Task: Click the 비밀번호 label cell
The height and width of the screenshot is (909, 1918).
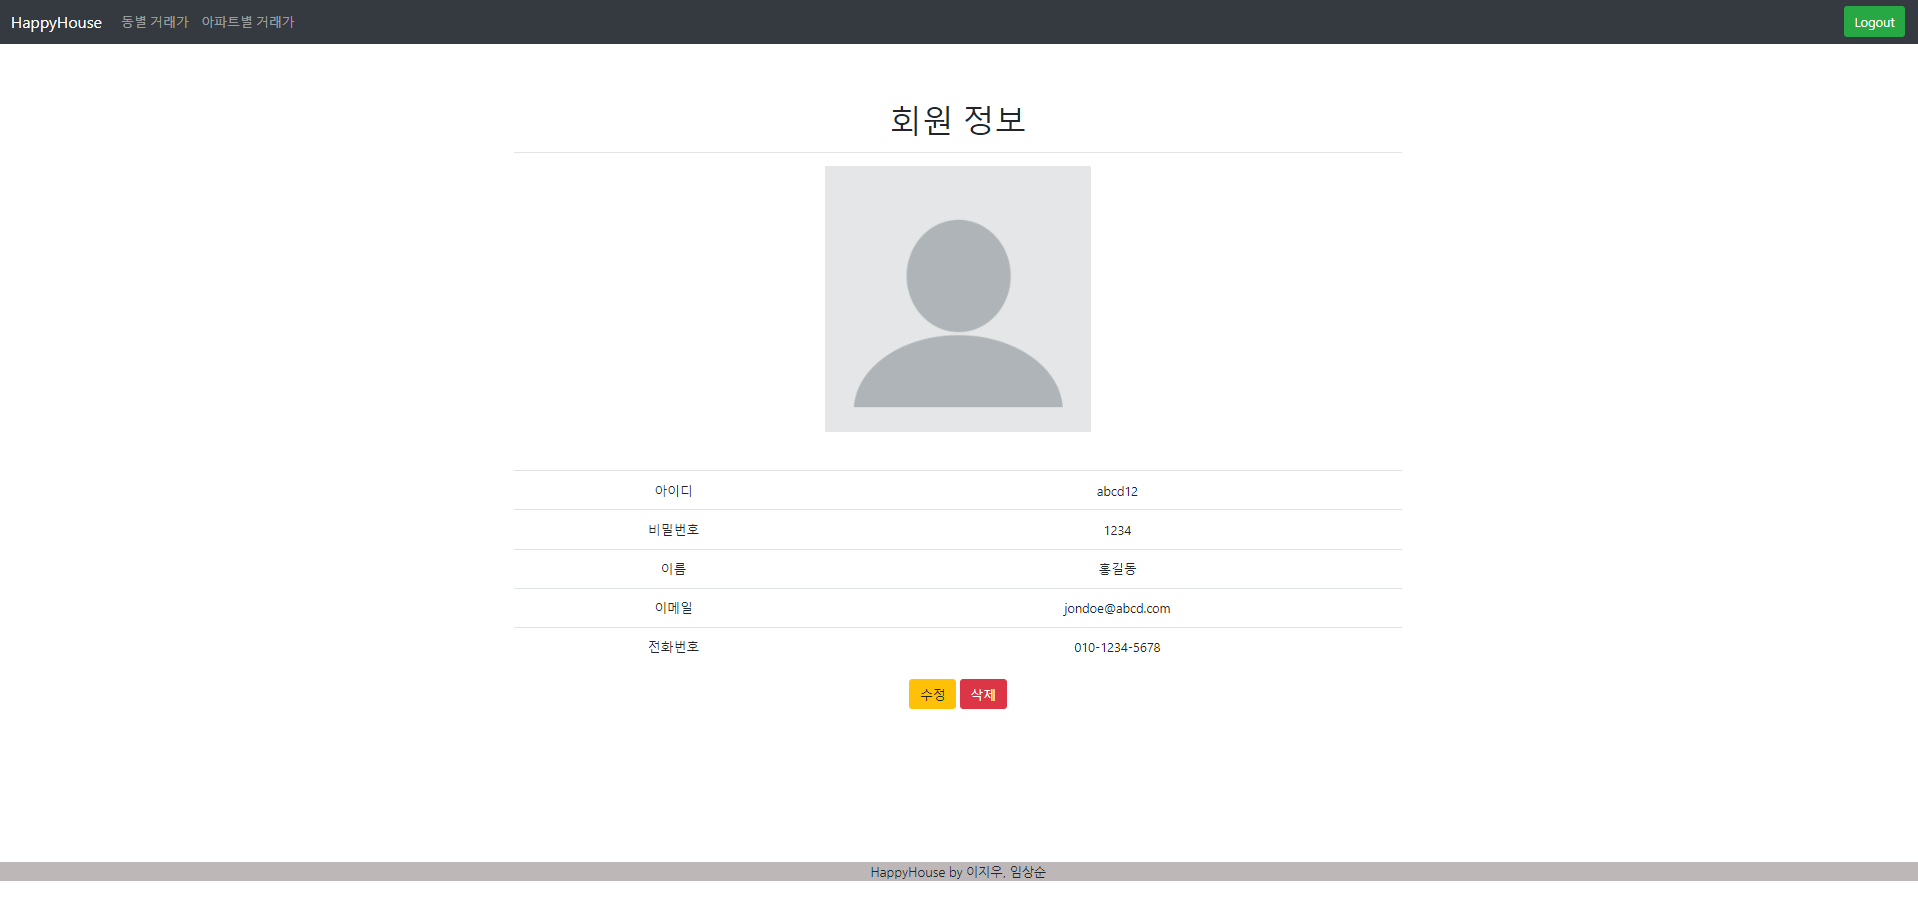Action: tap(673, 530)
